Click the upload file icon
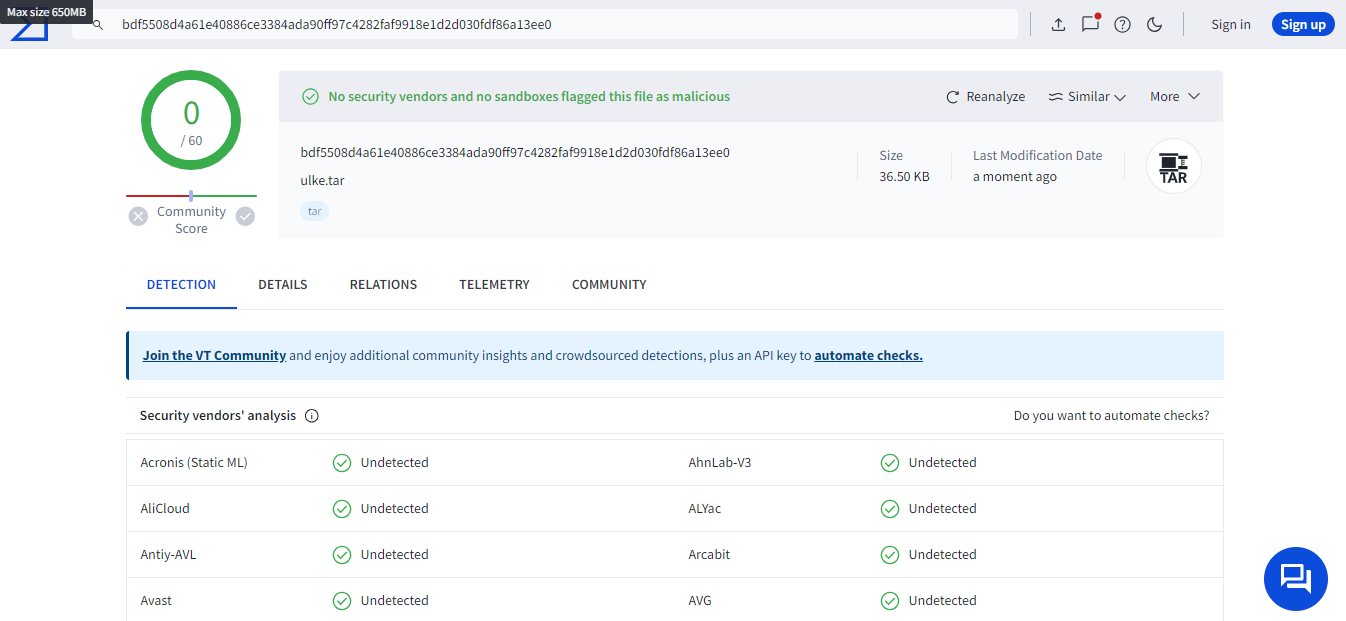1346x621 pixels. [x=1058, y=25]
